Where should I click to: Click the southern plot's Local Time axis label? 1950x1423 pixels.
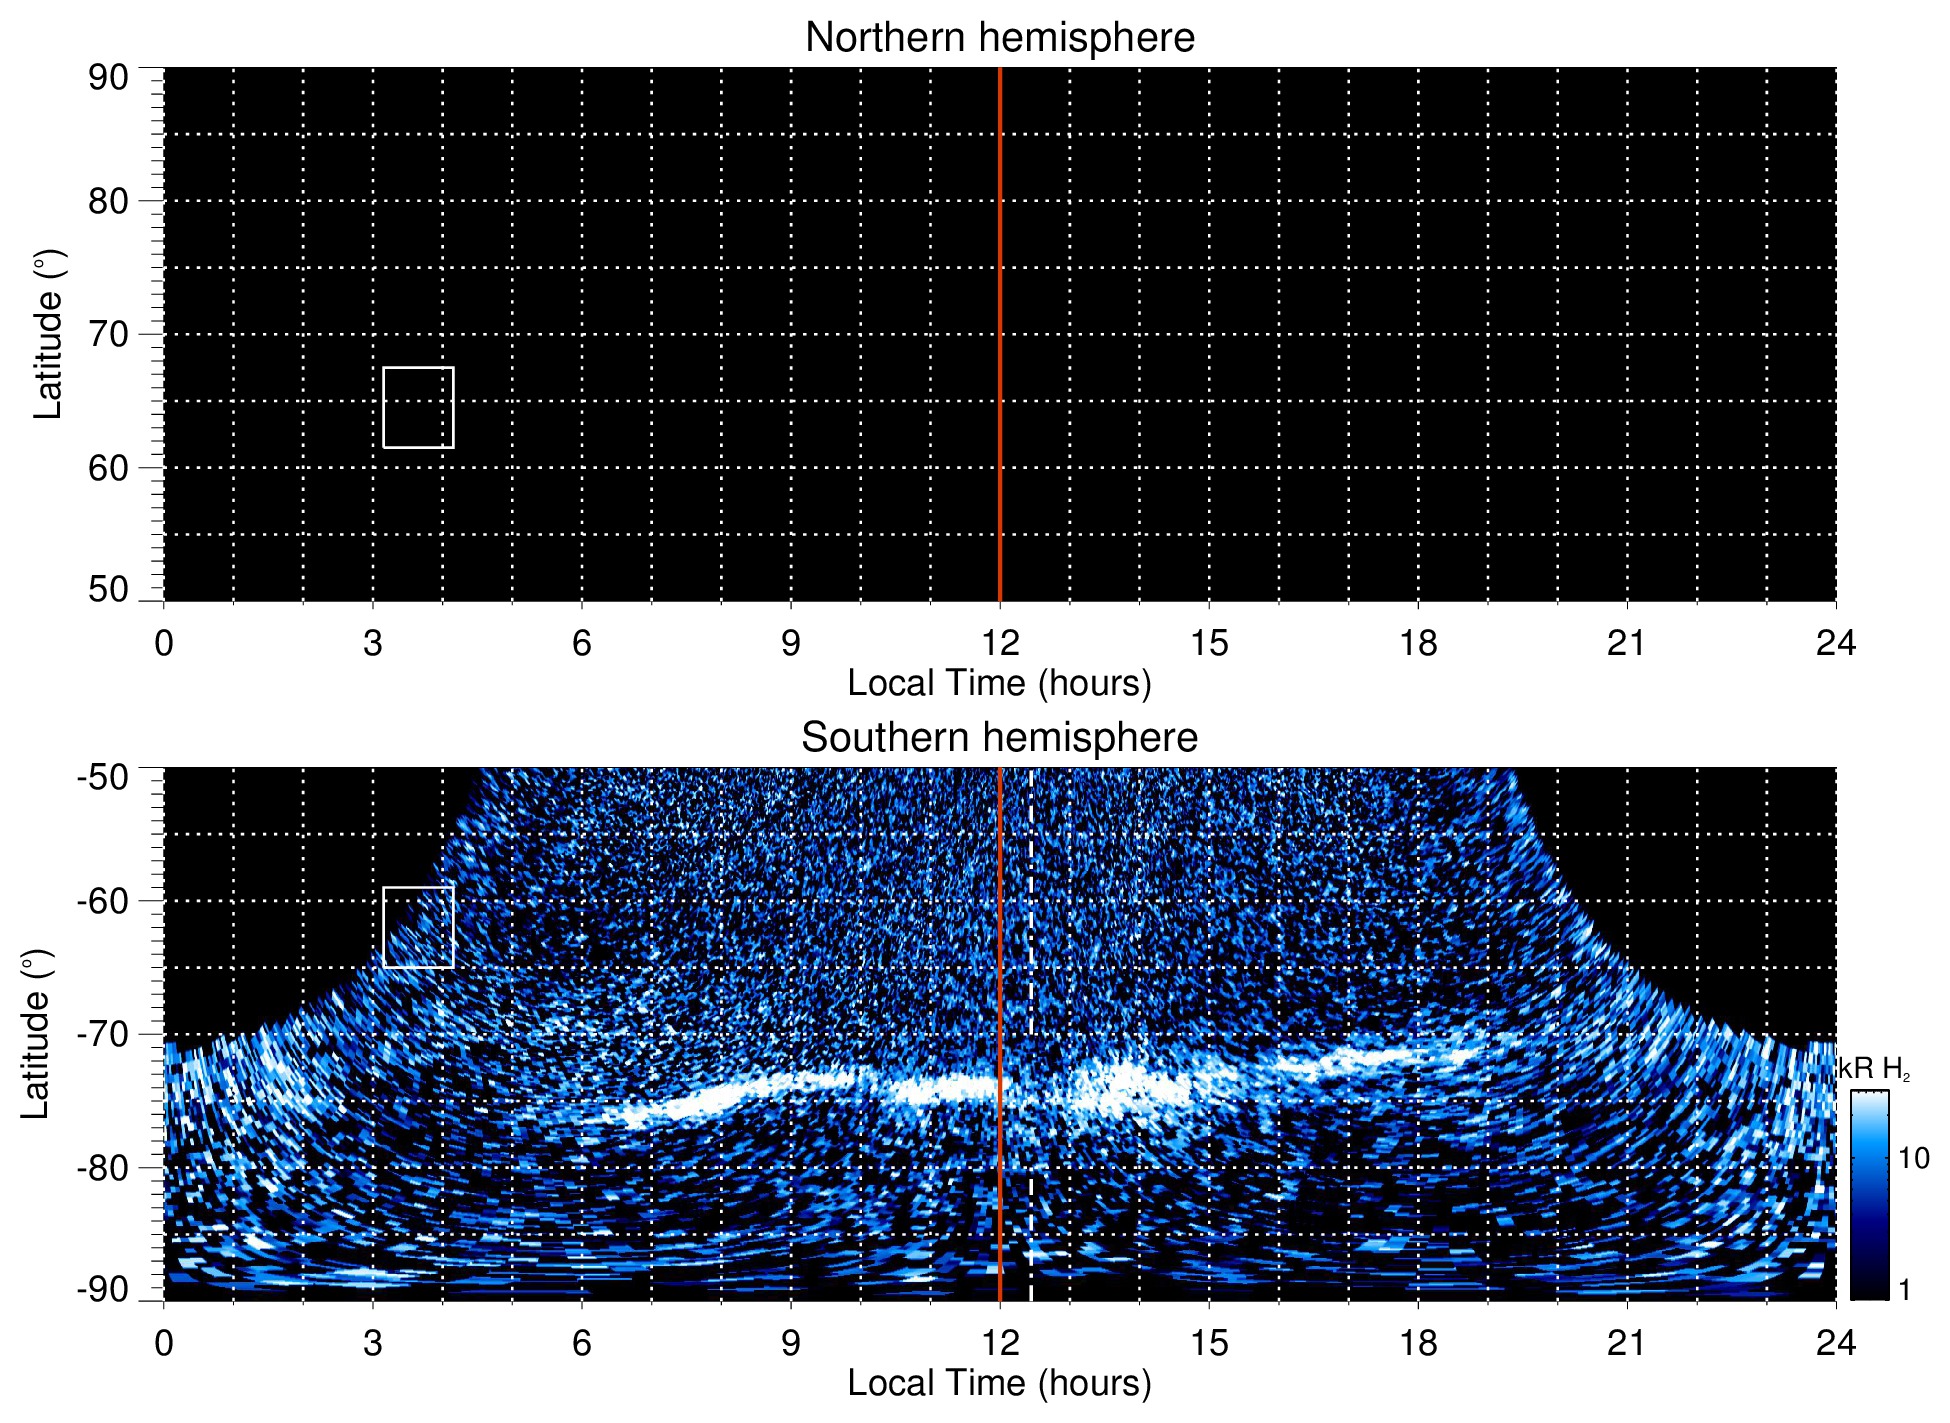click(999, 1383)
